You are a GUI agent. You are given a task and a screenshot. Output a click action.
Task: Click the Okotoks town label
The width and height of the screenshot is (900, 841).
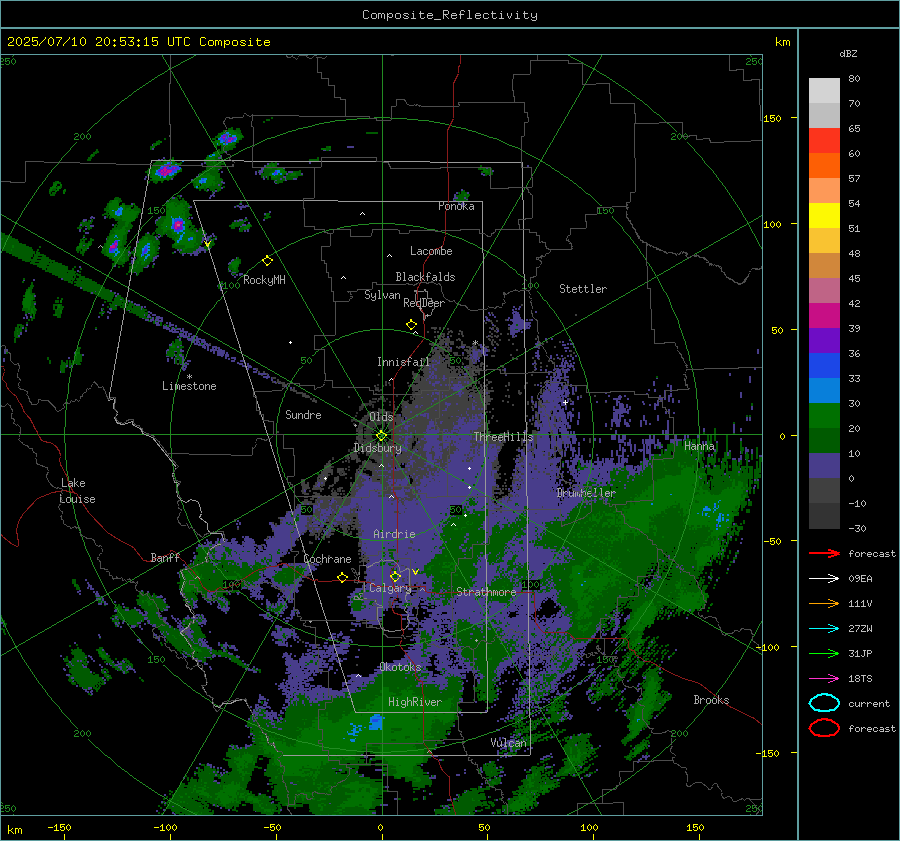(400, 667)
